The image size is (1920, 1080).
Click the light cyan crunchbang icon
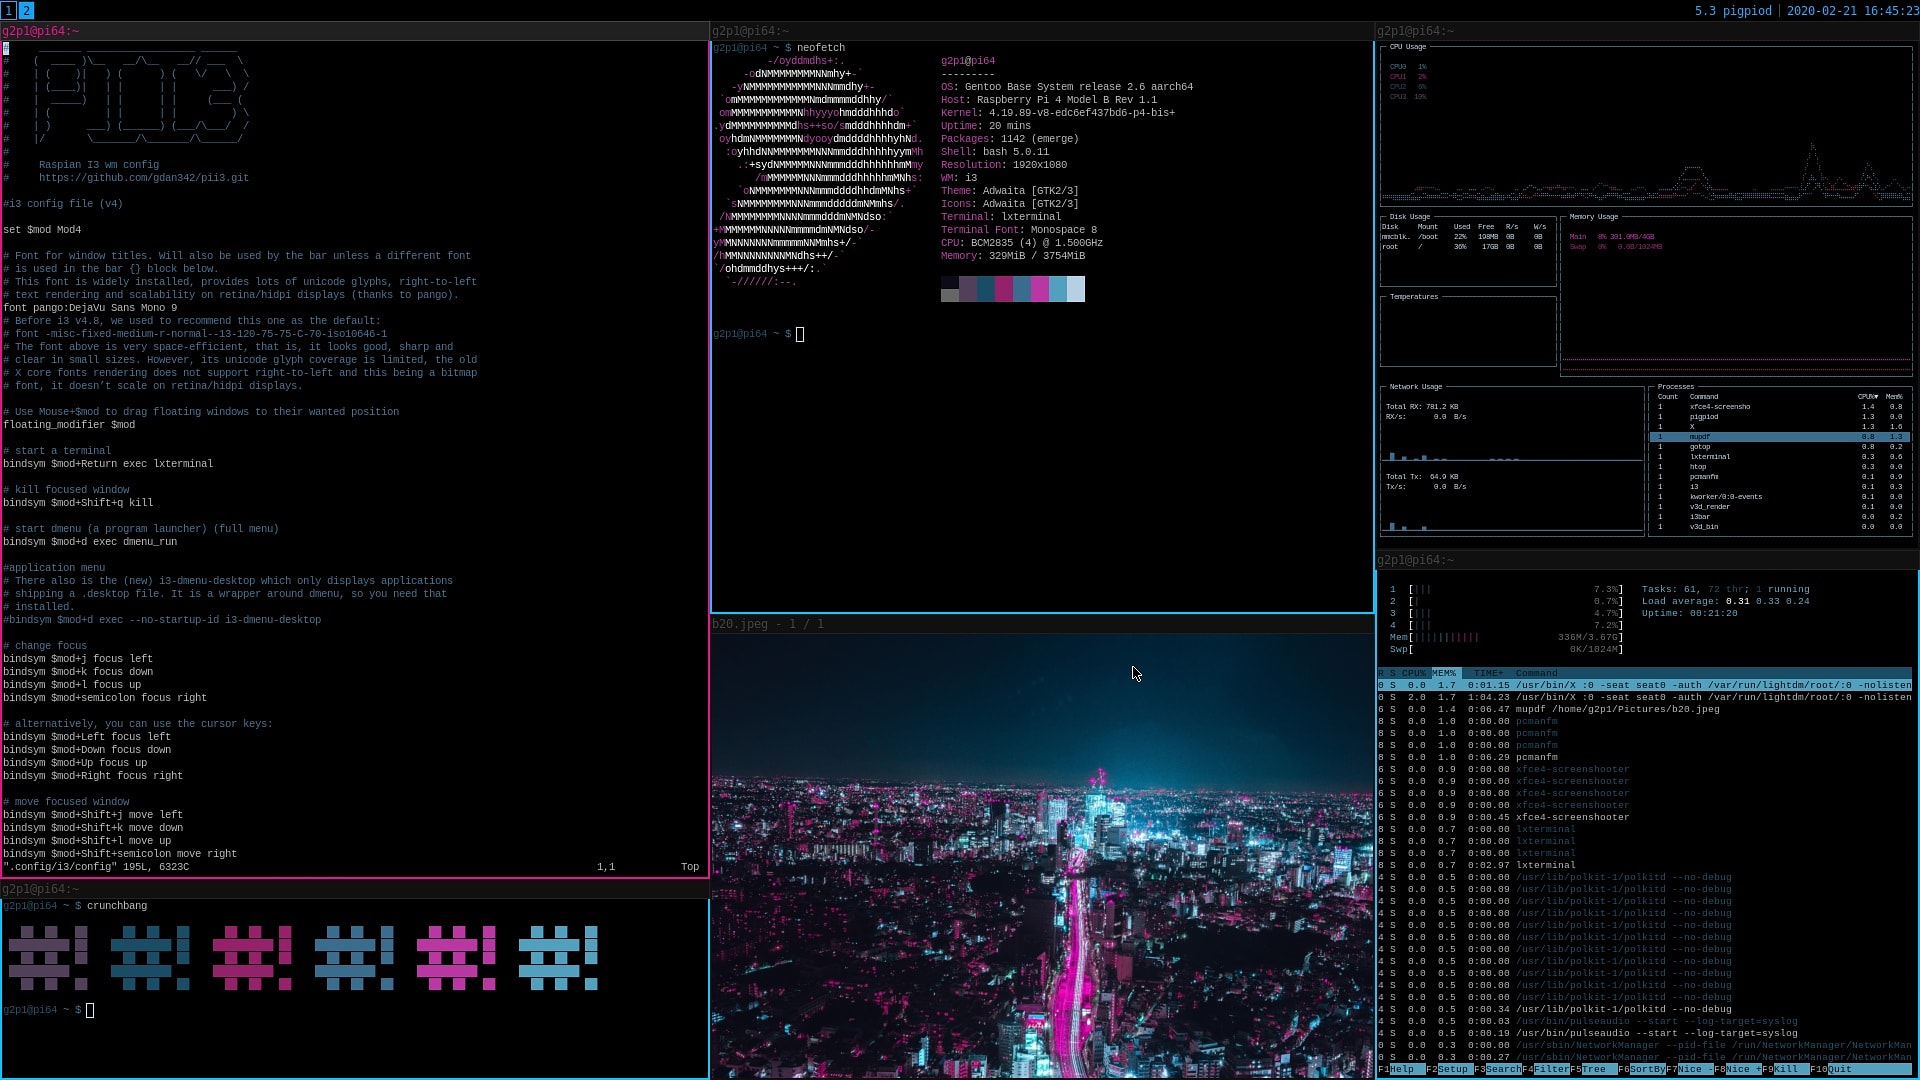(558, 958)
